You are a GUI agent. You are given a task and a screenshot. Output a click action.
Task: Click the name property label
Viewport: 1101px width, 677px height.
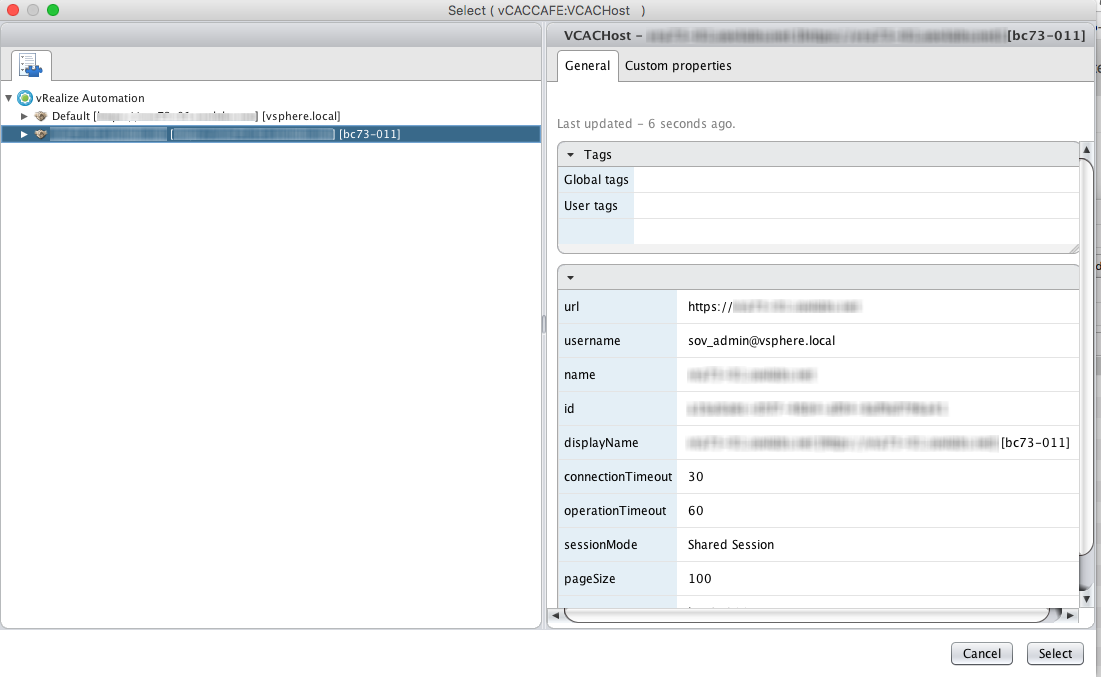[579, 375]
